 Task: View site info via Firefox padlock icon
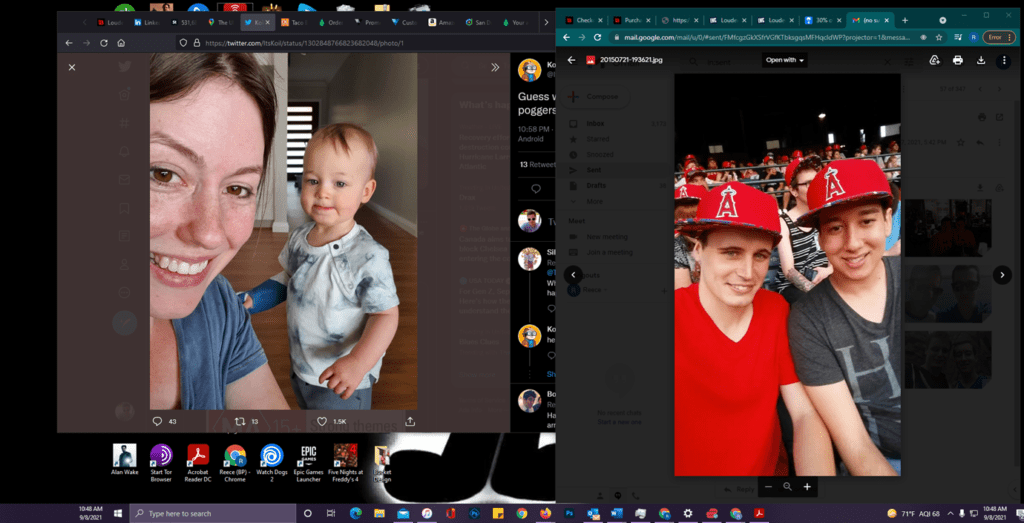[196, 43]
